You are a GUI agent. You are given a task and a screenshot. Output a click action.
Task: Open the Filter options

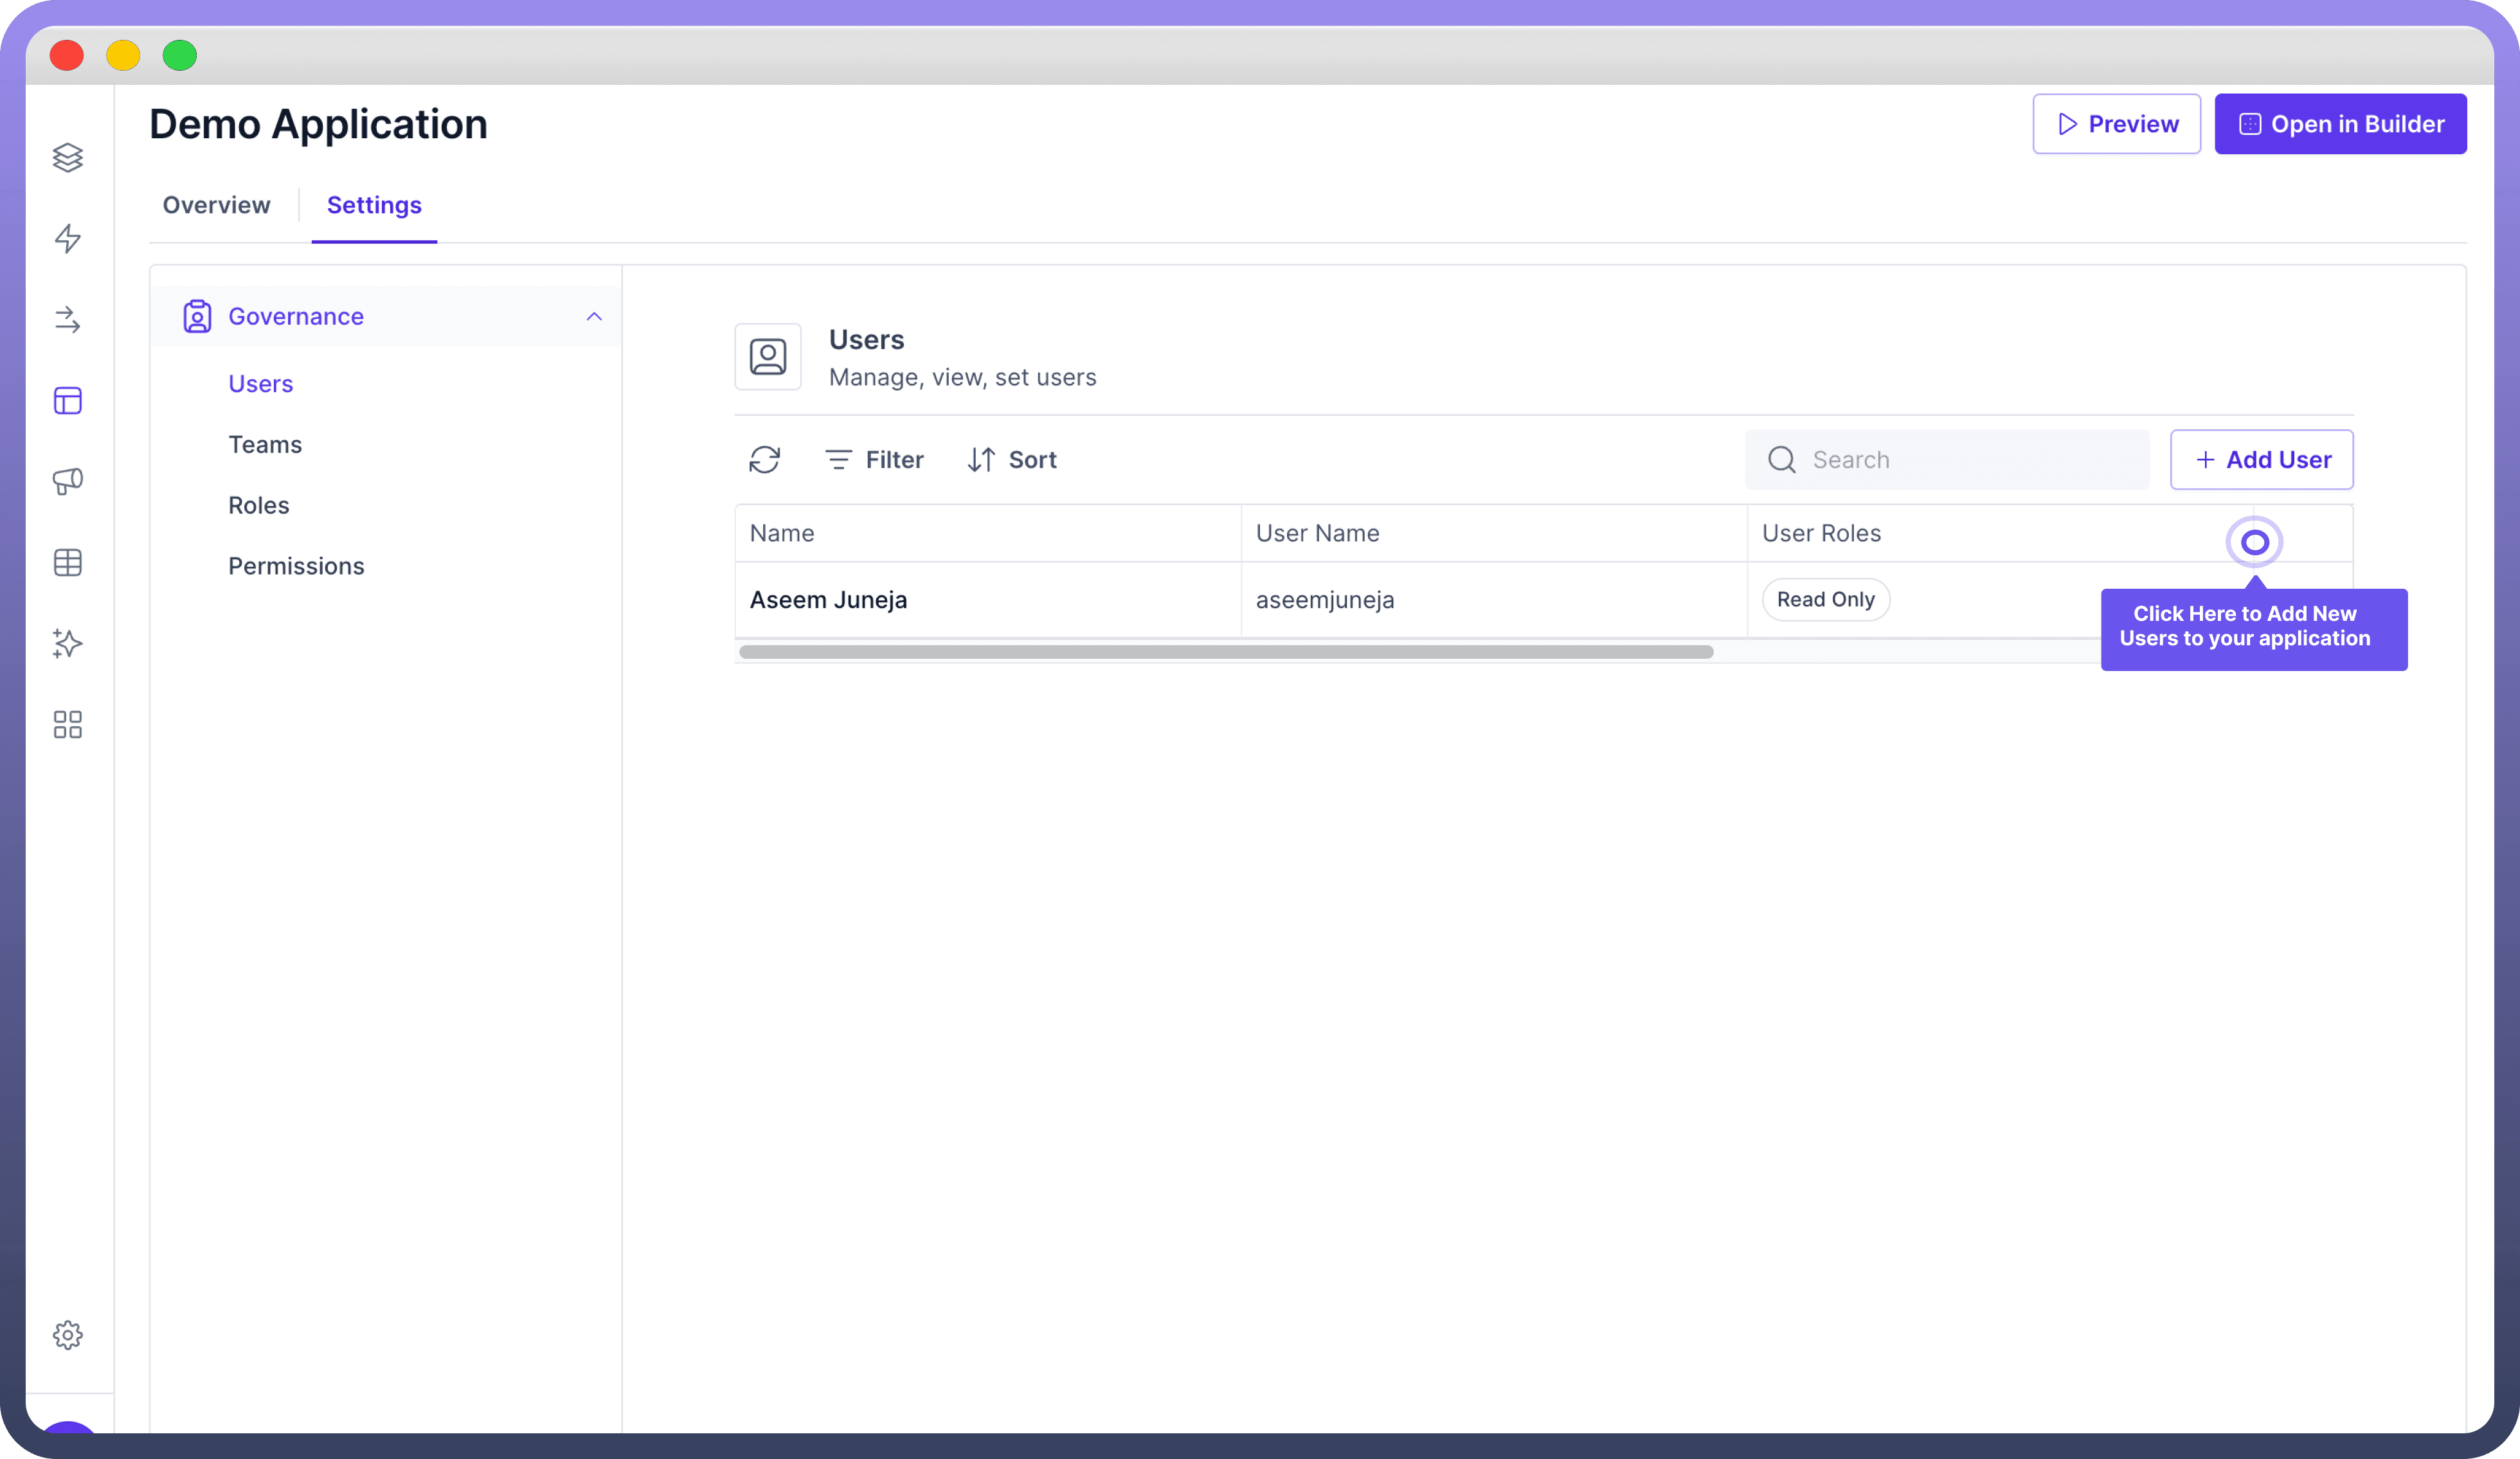pyautogui.click(x=874, y=459)
